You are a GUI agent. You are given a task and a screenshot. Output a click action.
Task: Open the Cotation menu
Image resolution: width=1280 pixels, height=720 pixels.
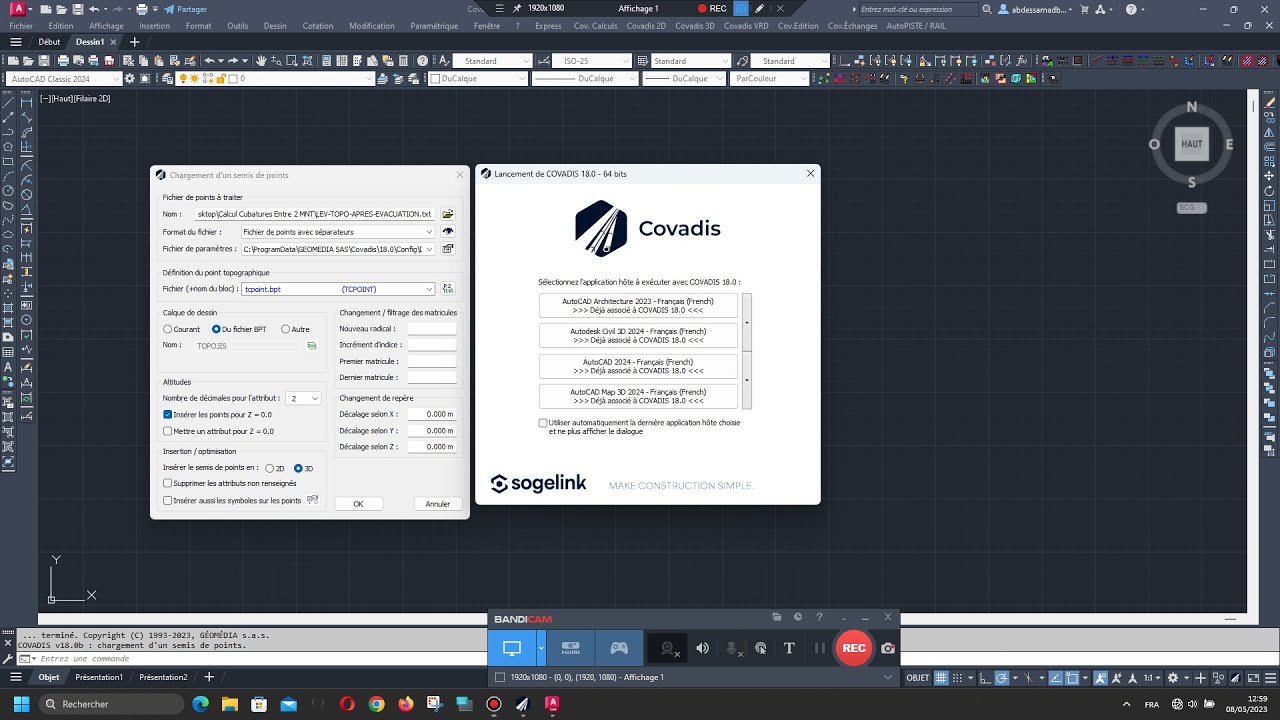pos(318,26)
